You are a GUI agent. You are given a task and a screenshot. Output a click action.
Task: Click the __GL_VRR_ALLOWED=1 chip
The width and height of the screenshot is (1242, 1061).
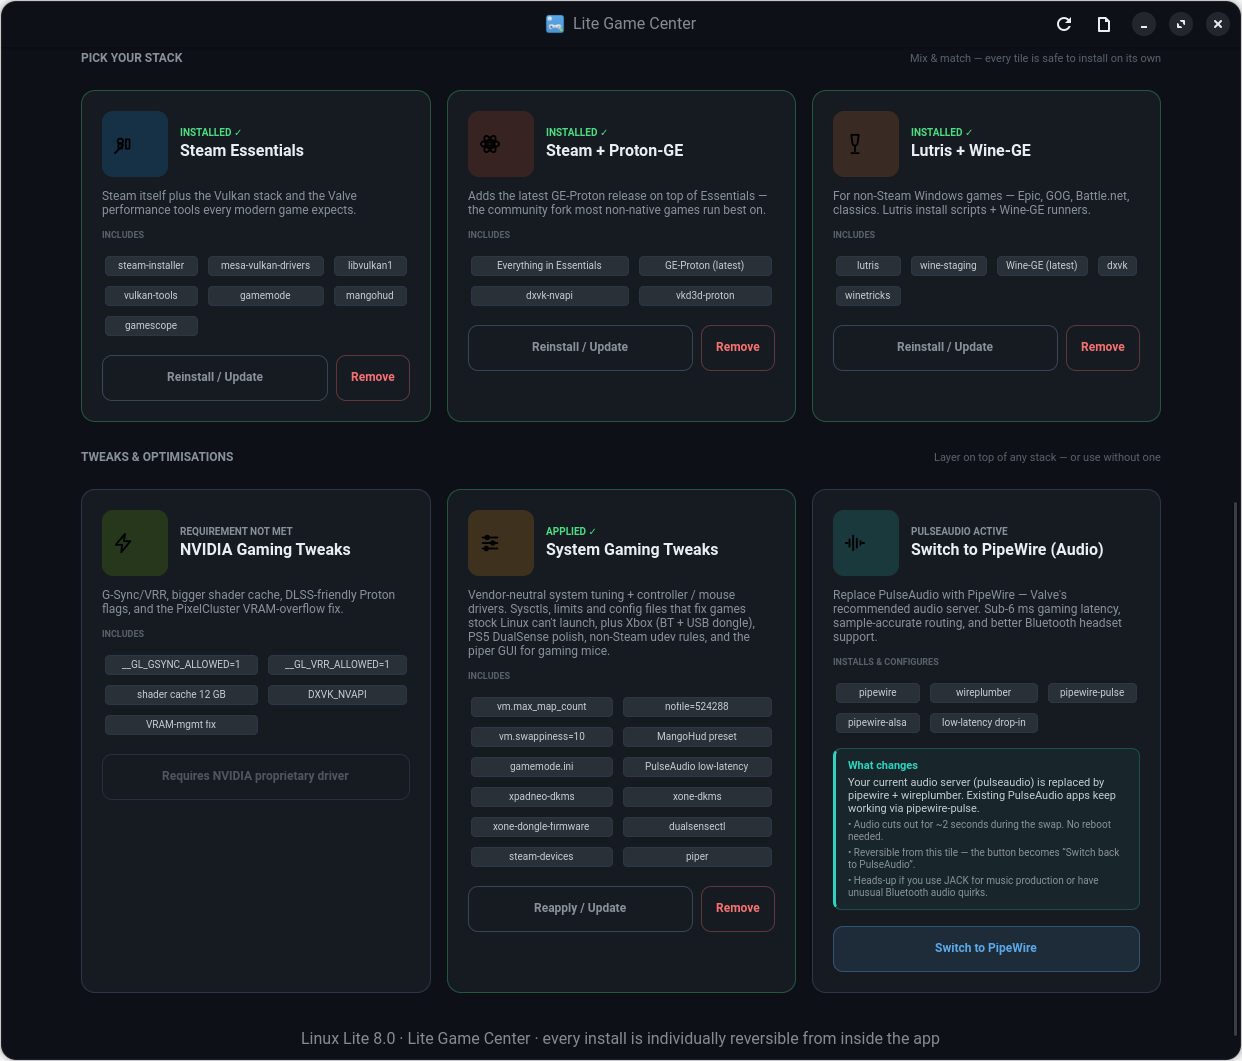point(337,665)
